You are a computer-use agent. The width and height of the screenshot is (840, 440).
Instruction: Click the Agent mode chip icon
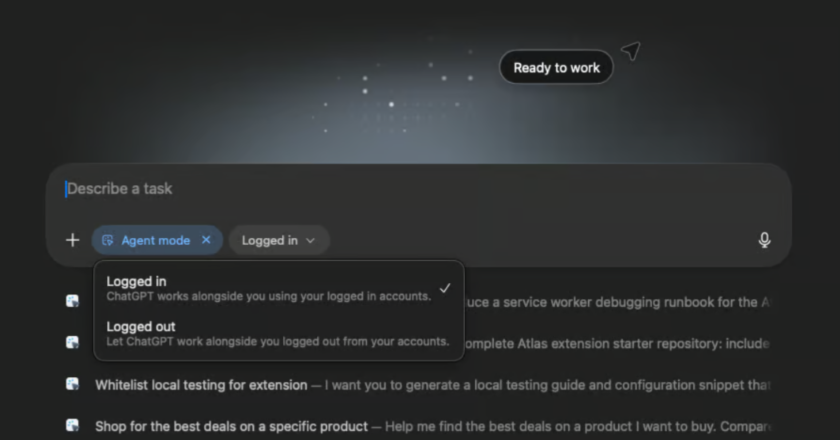(x=108, y=241)
